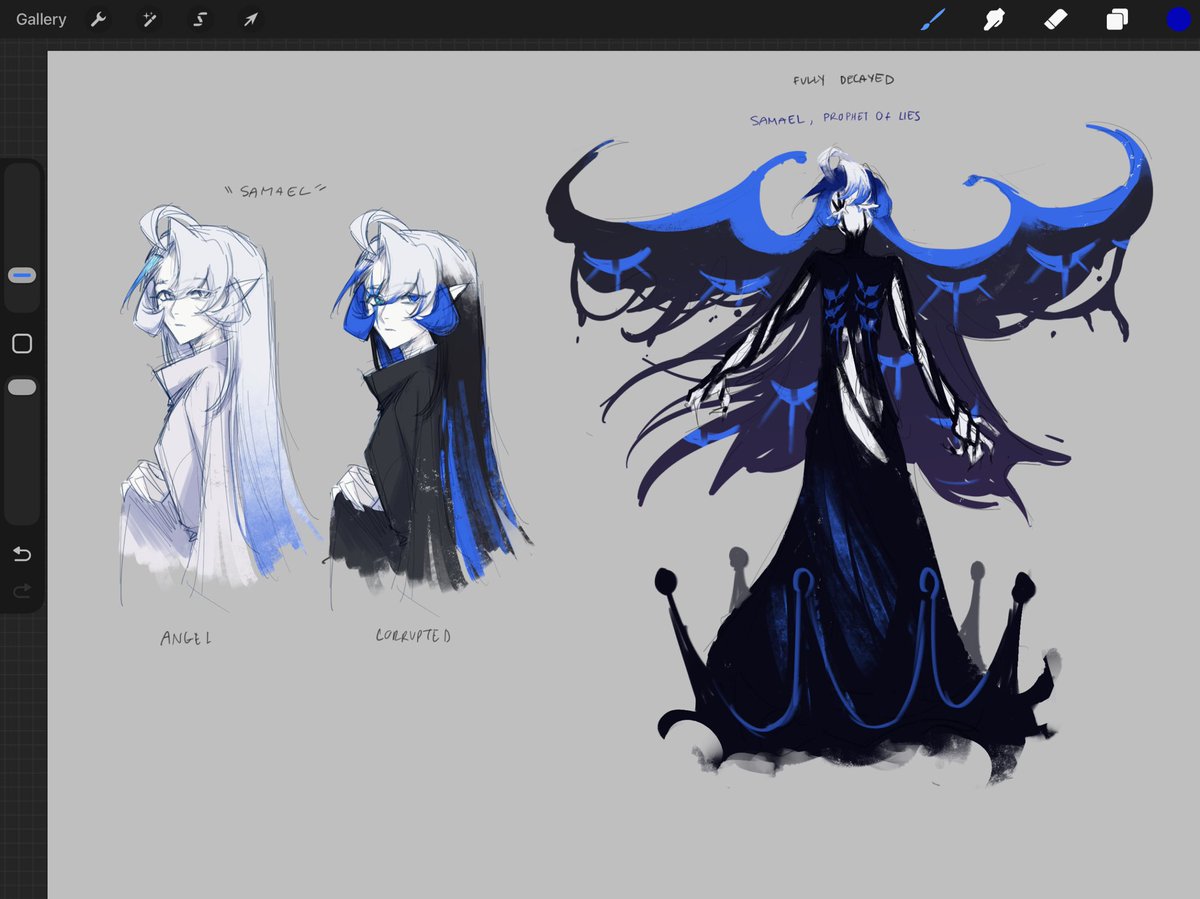Image resolution: width=1200 pixels, height=899 pixels.
Task: Activate the Selection tool
Action: click(x=199, y=19)
